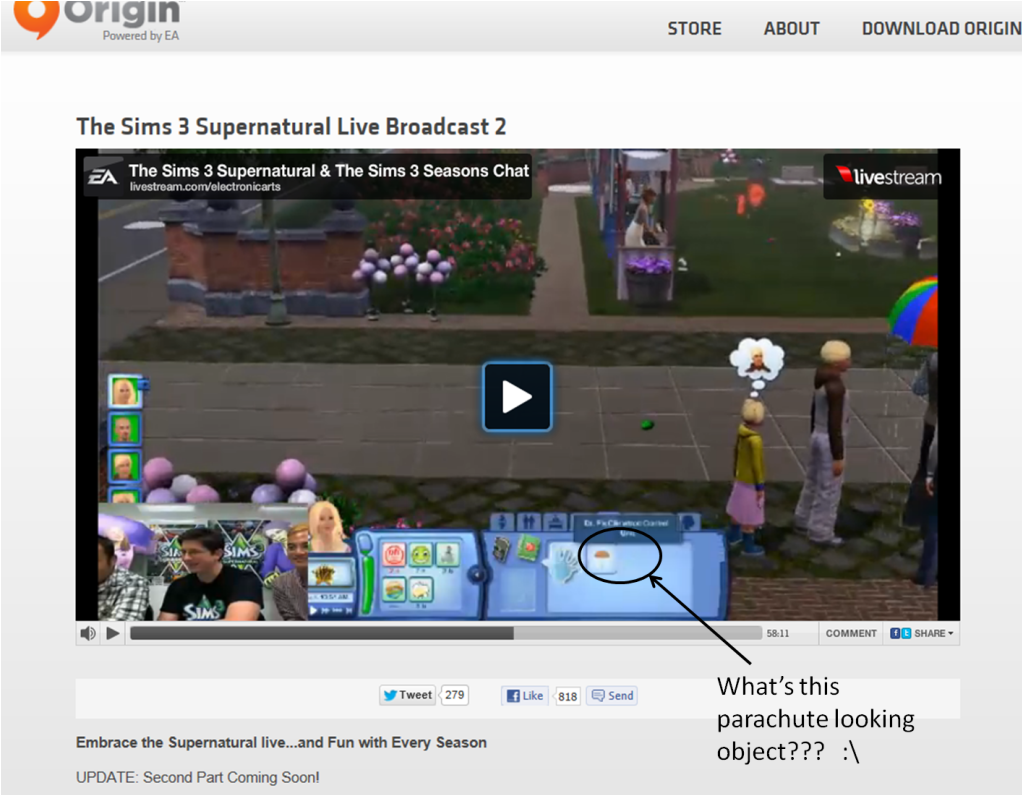Click the burger moodlet icon
1023x796 pixels.
393,590
